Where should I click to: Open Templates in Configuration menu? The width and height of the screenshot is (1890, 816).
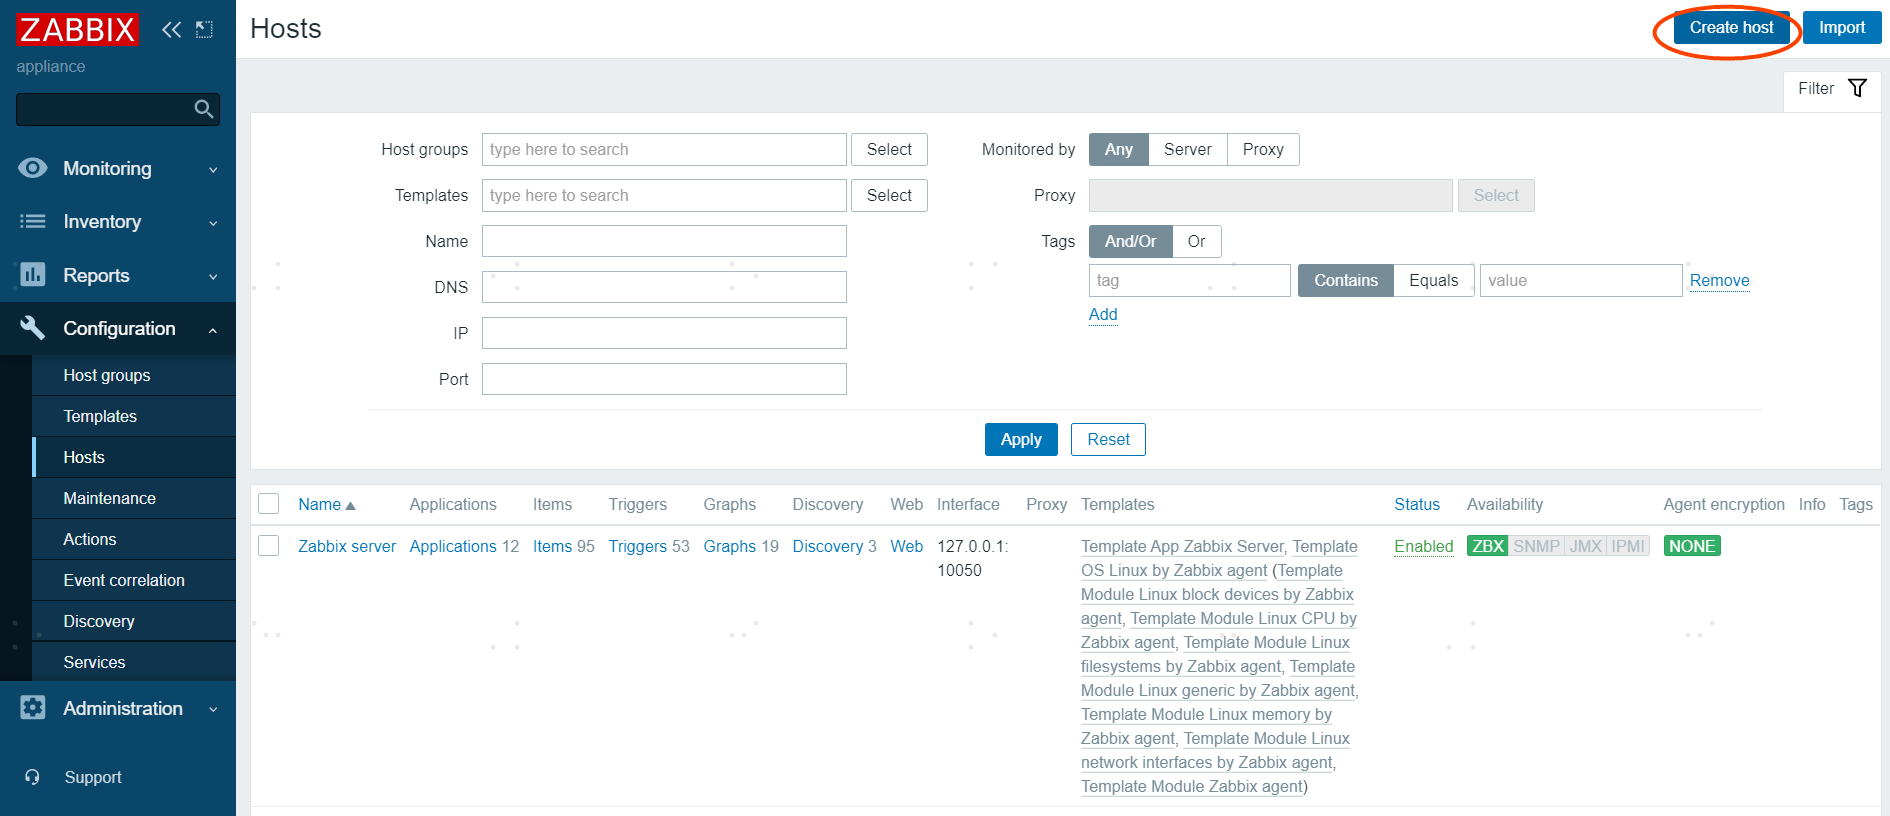click(134, 416)
